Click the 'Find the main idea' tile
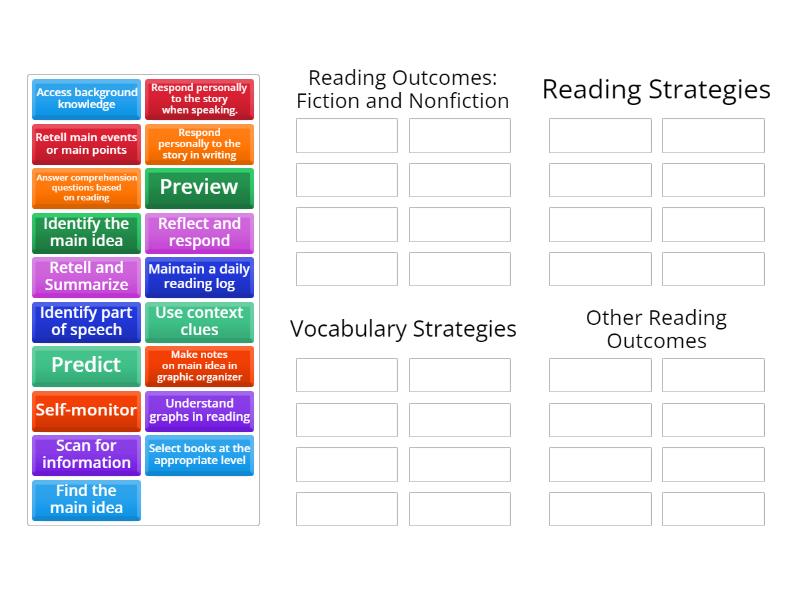This screenshot has width=800, height=600. (x=86, y=499)
